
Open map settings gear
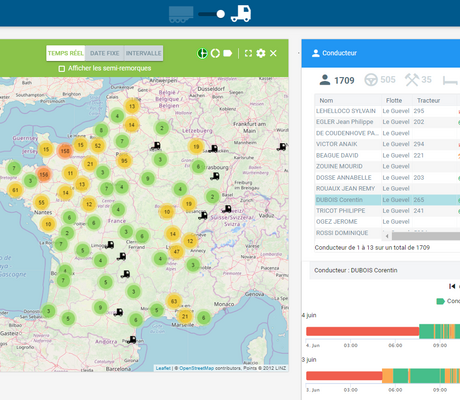pyautogui.click(x=261, y=53)
